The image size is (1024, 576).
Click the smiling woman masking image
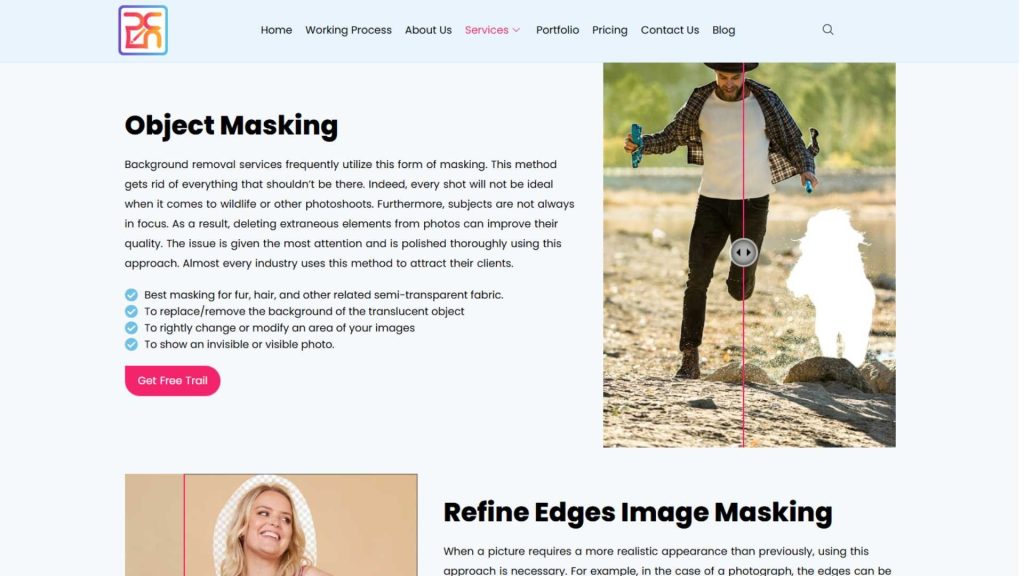pyautogui.click(x=271, y=525)
